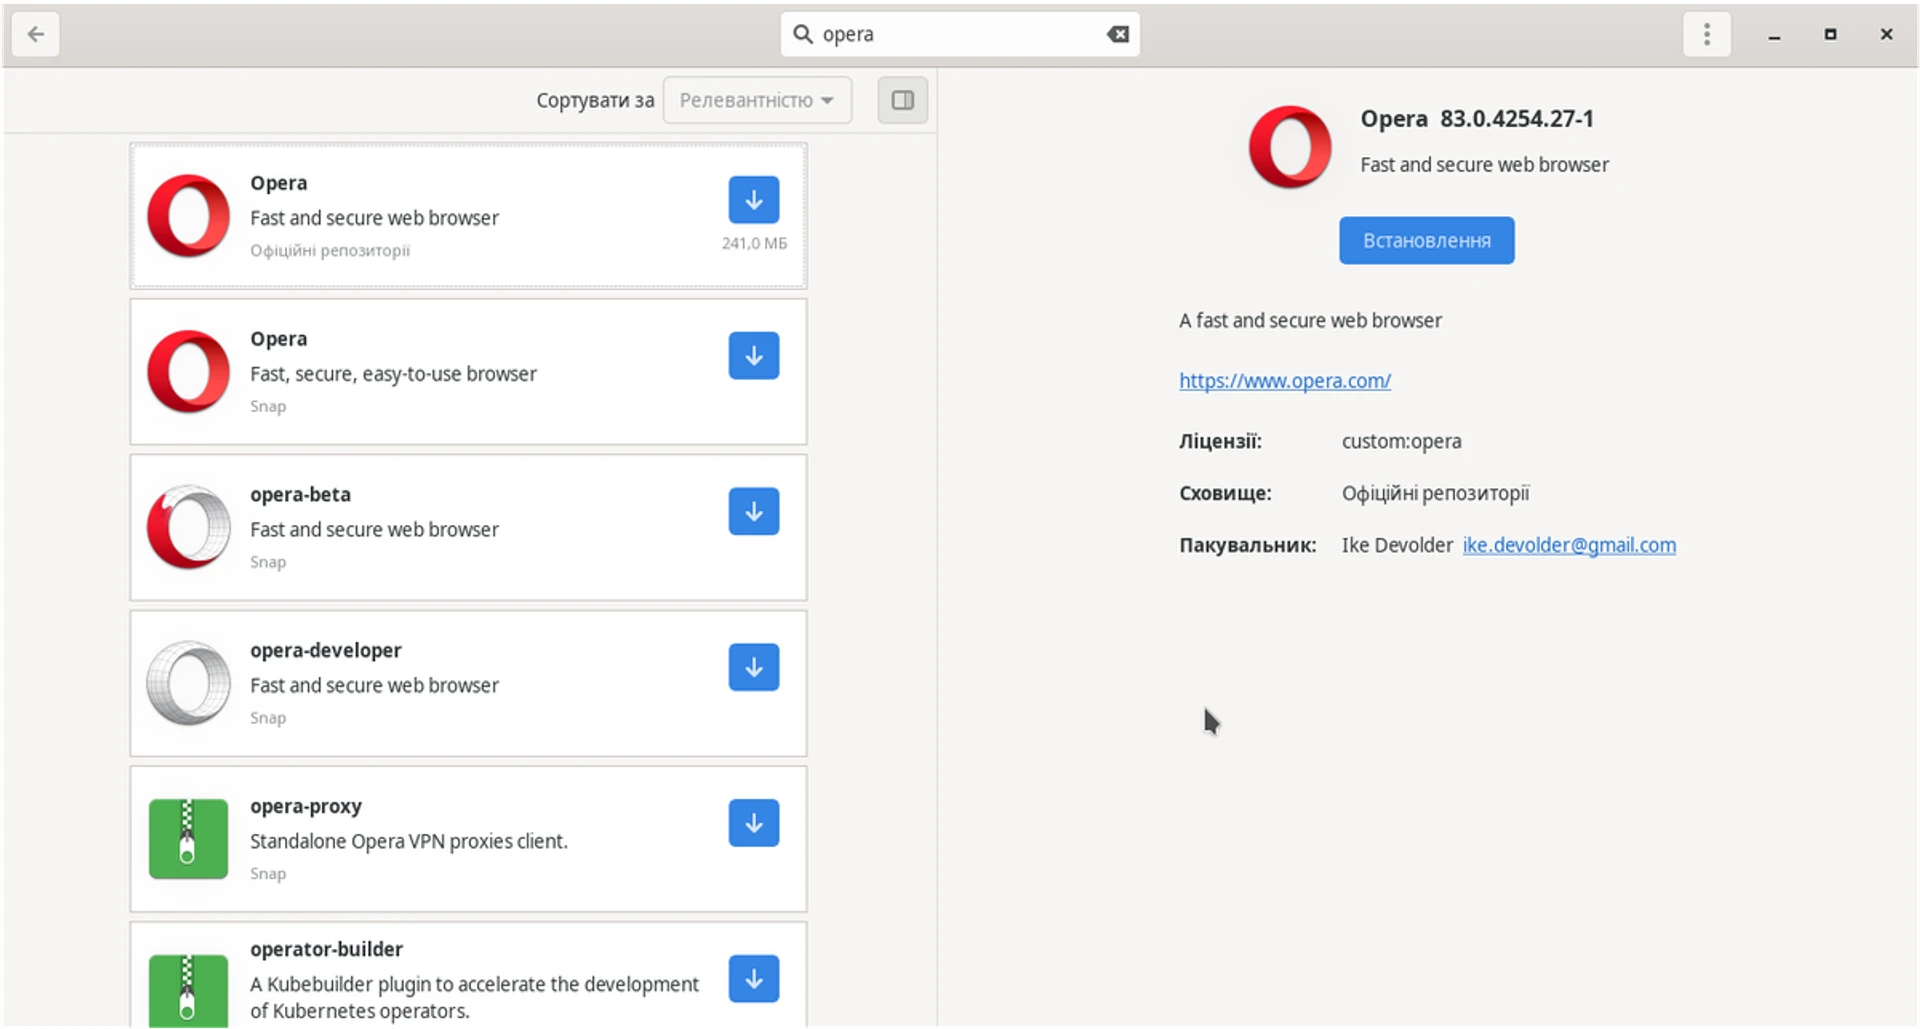Click the 241,0 МБ size label
Viewport: 1920px width, 1029px height.
[754, 243]
